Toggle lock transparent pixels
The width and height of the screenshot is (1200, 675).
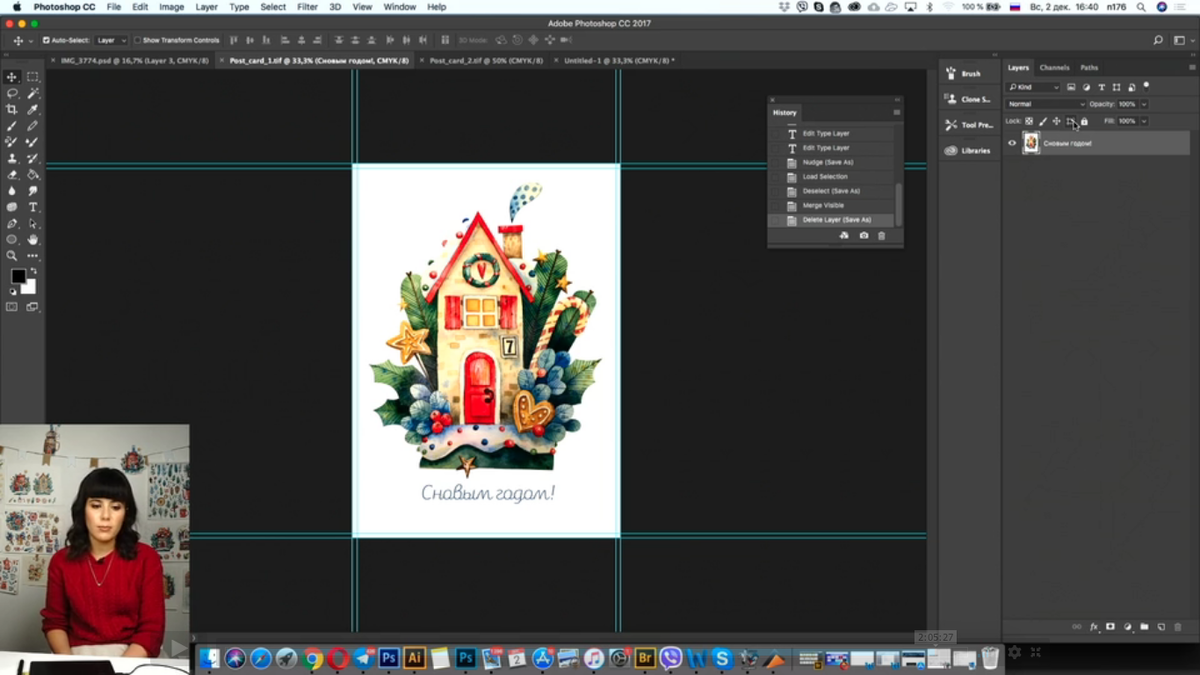tap(1029, 121)
